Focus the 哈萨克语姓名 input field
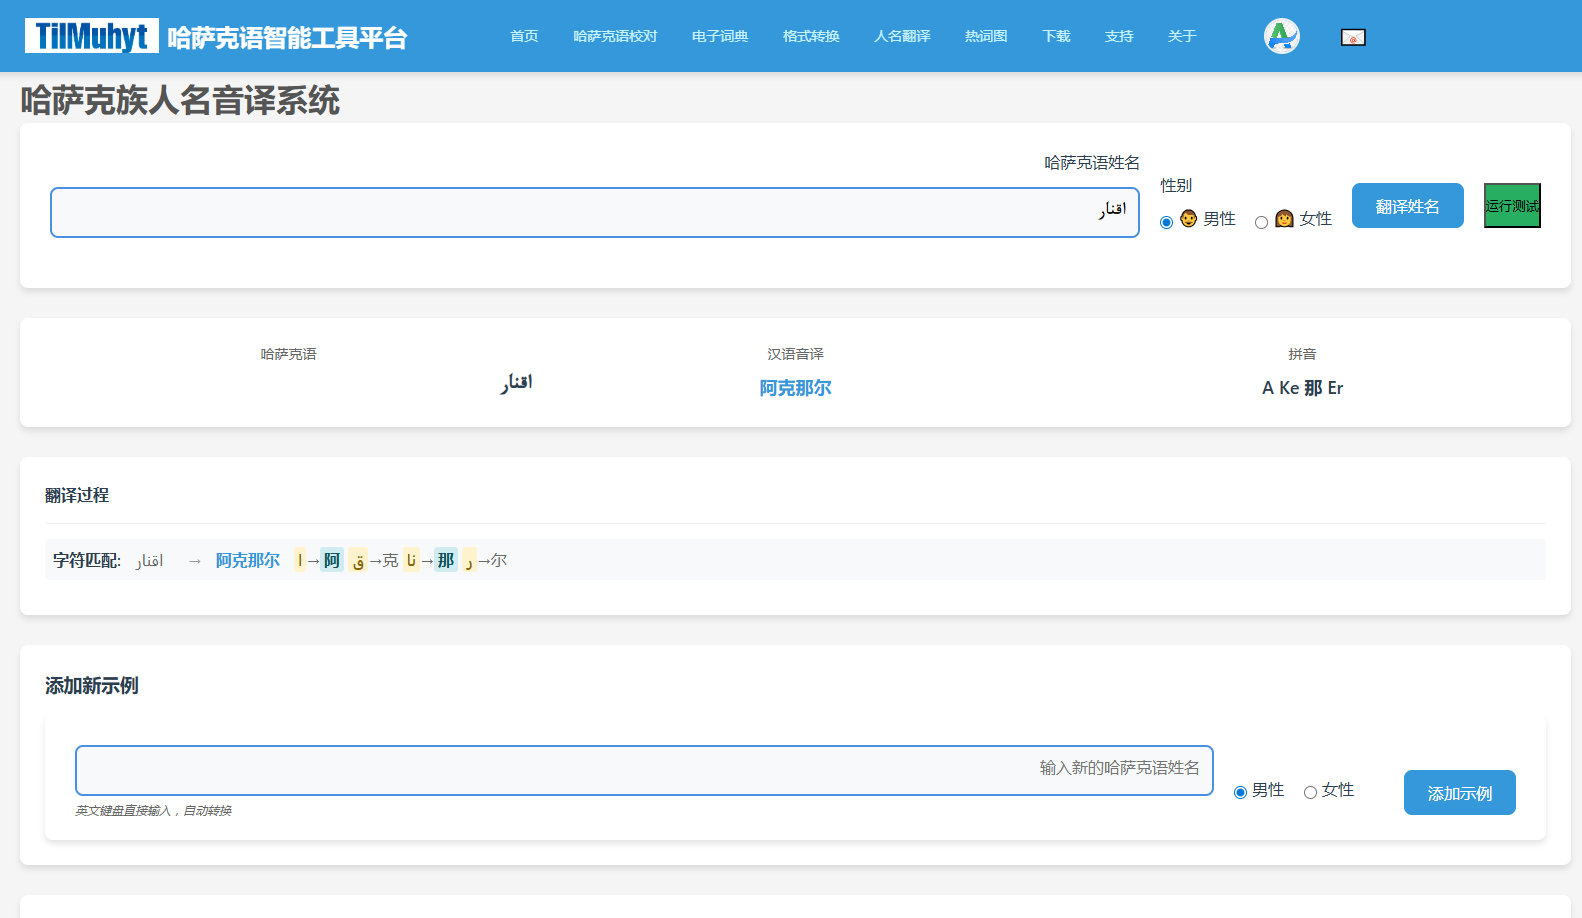This screenshot has height=918, width=1582. click(594, 212)
